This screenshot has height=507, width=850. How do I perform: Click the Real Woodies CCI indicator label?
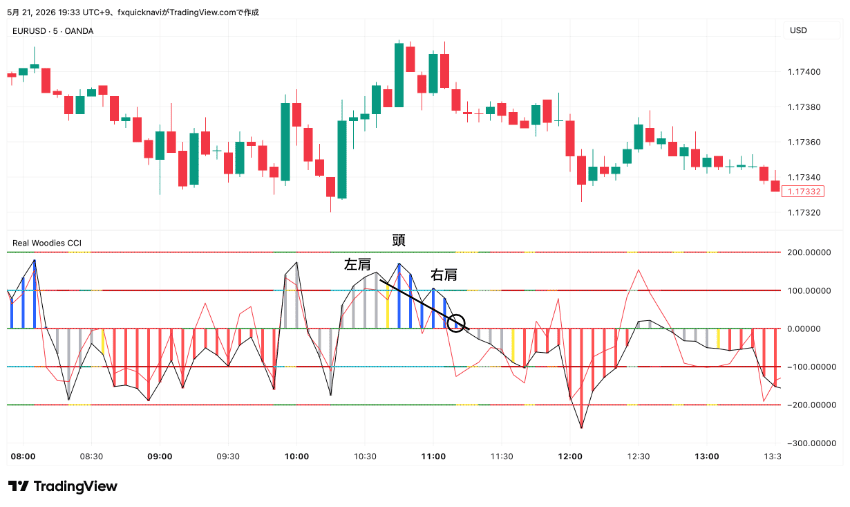coord(47,243)
